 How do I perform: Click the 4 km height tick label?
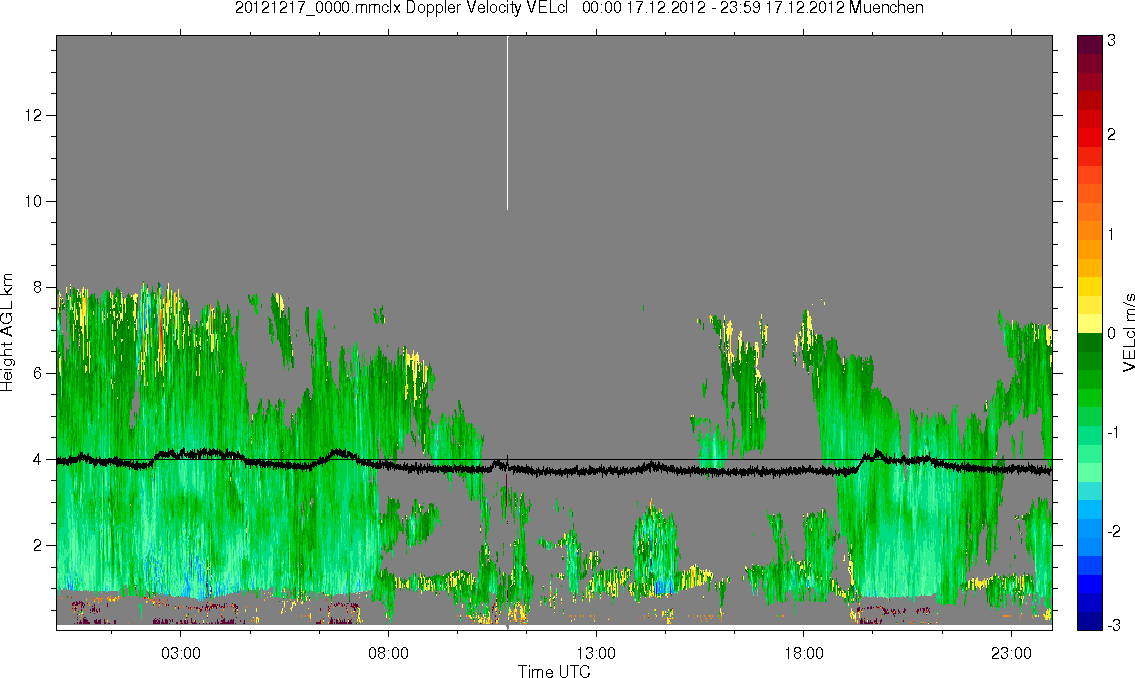point(38,459)
